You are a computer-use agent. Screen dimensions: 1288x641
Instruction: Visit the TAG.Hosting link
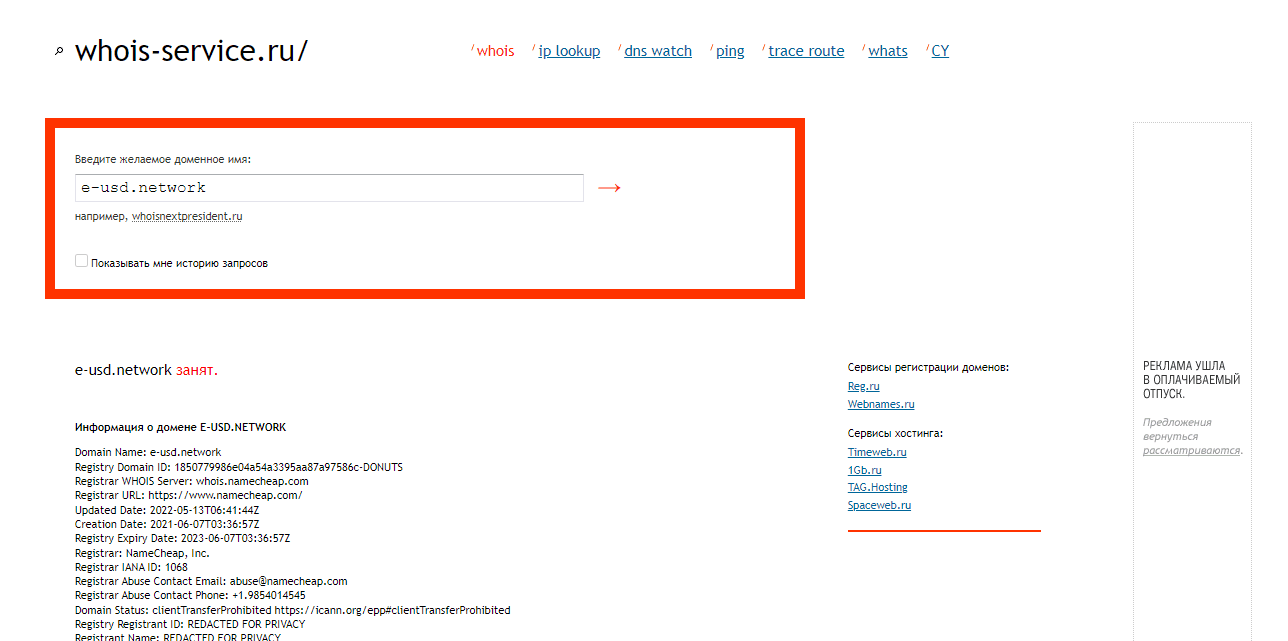click(877, 487)
